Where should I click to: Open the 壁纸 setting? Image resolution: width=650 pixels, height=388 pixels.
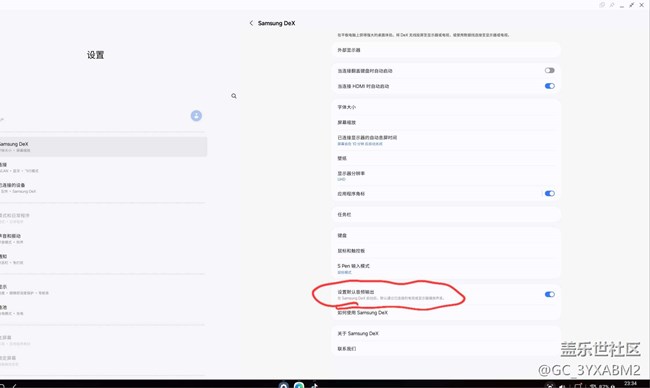click(x=446, y=158)
